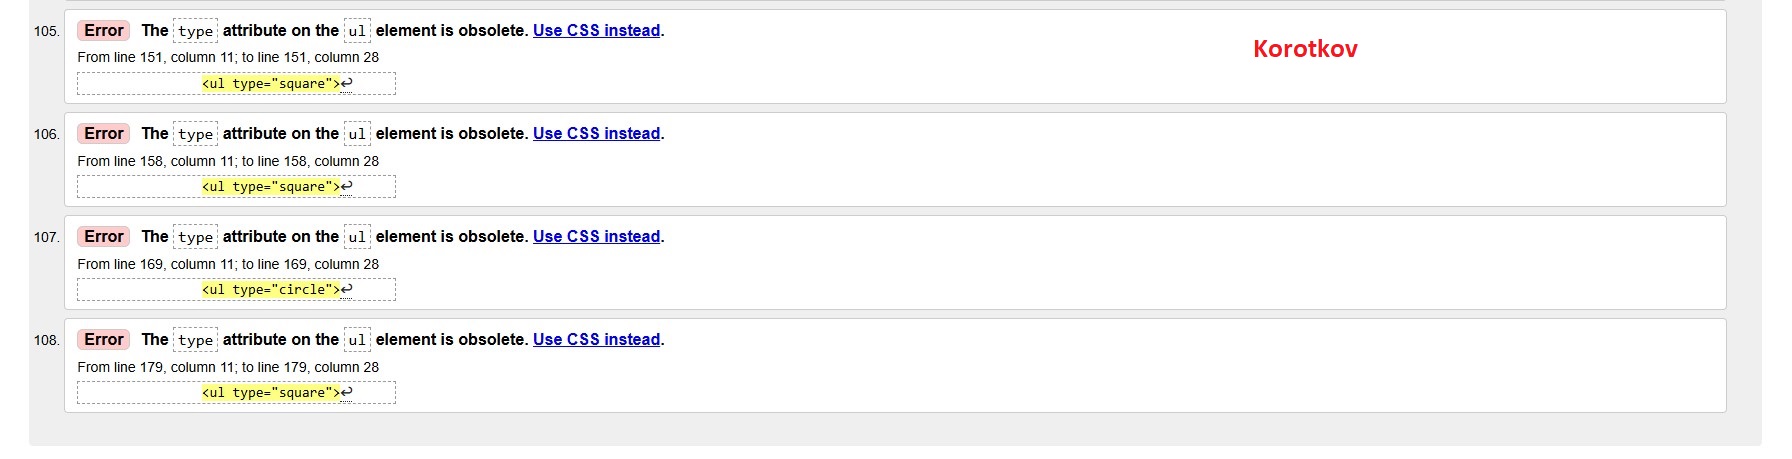Click the "type" code word in error 105
1792x459 pixels.
pos(195,32)
